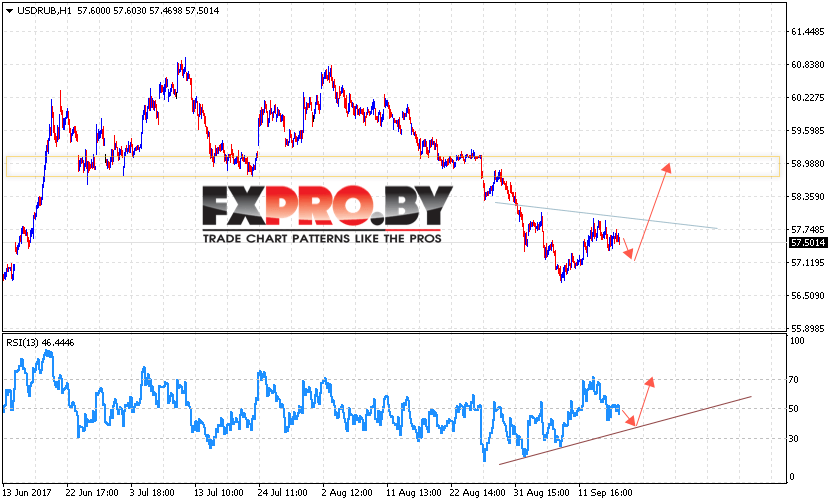The height and width of the screenshot is (504, 829).
Task: Select the 56.5090 price axis label
Action: tap(807, 295)
